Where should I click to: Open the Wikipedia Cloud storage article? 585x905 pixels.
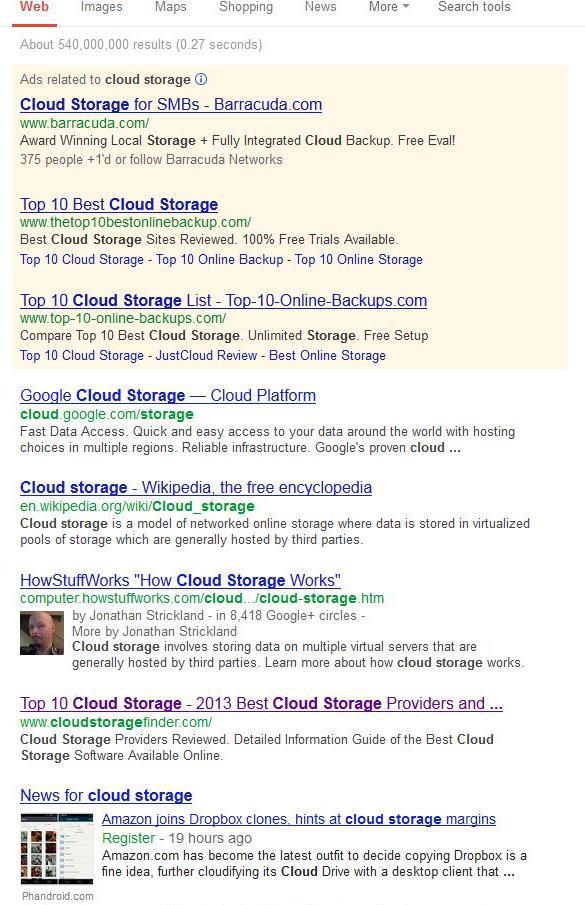(x=196, y=488)
